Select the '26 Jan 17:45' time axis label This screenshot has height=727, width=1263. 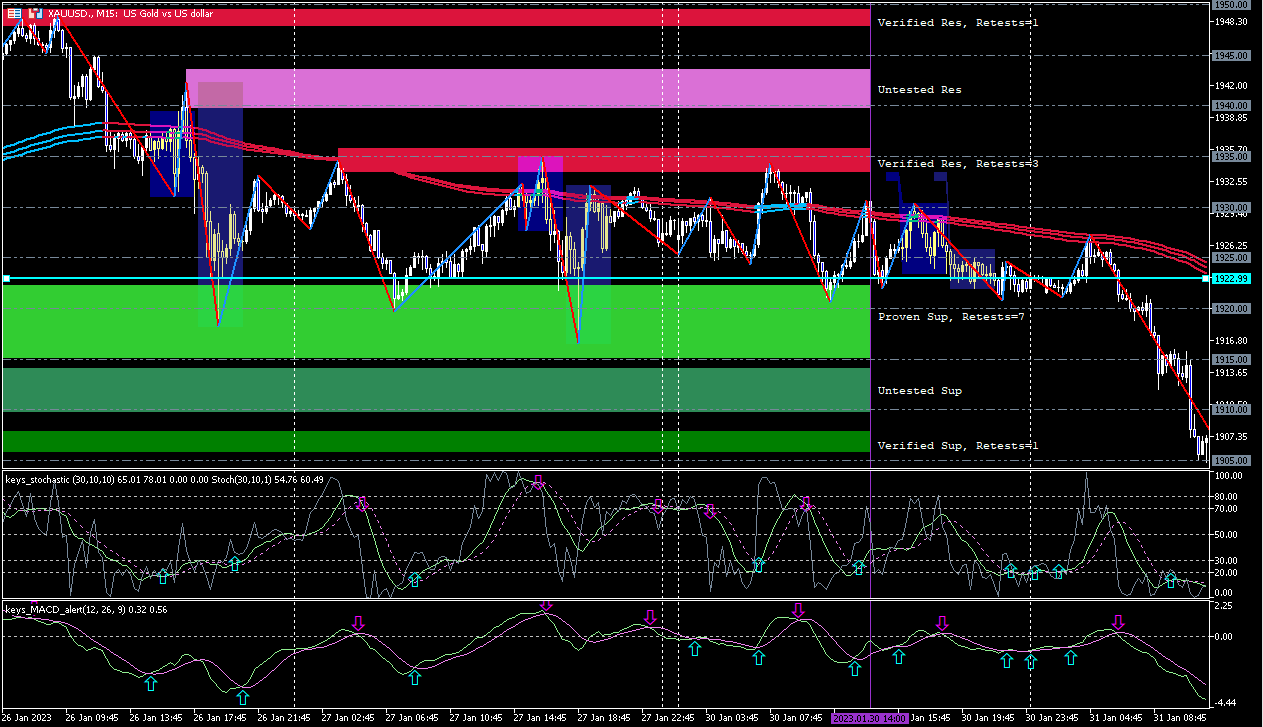tap(219, 718)
